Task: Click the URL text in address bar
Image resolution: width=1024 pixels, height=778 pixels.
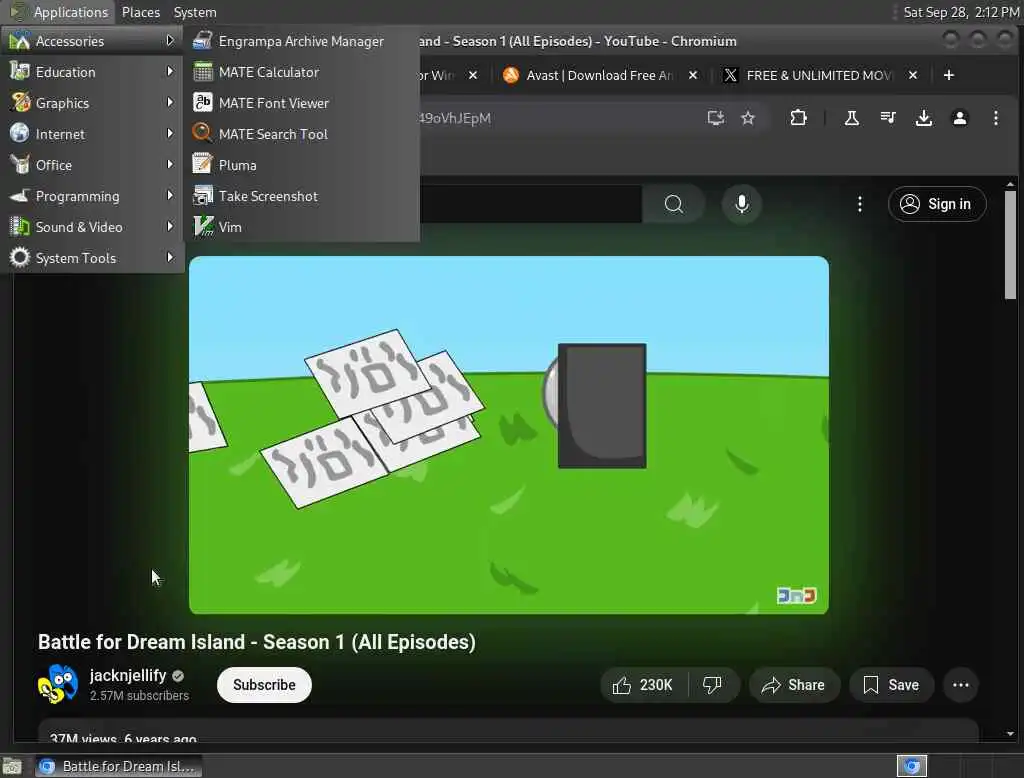Action: tap(455, 118)
